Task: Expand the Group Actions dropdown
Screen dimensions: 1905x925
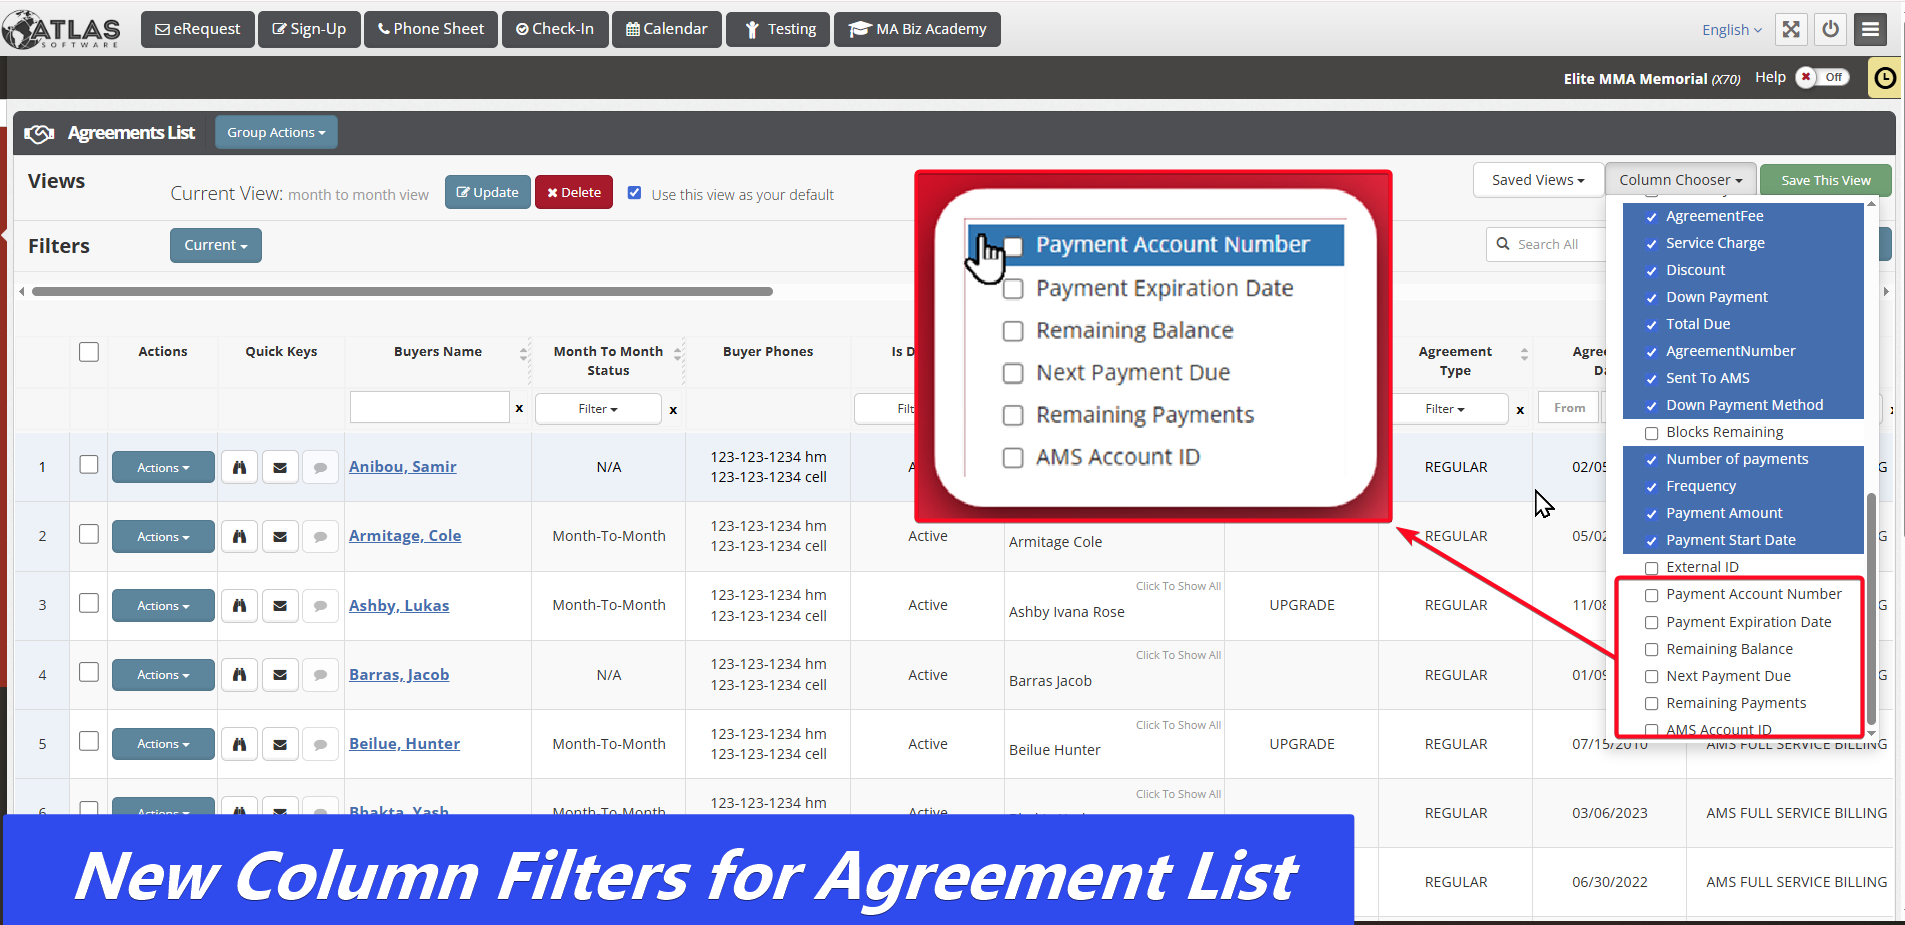Action: [x=275, y=132]
